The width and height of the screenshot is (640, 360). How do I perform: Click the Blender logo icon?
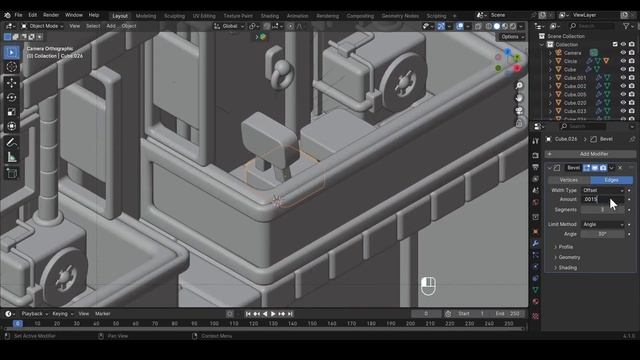click(x=7, y=15)
